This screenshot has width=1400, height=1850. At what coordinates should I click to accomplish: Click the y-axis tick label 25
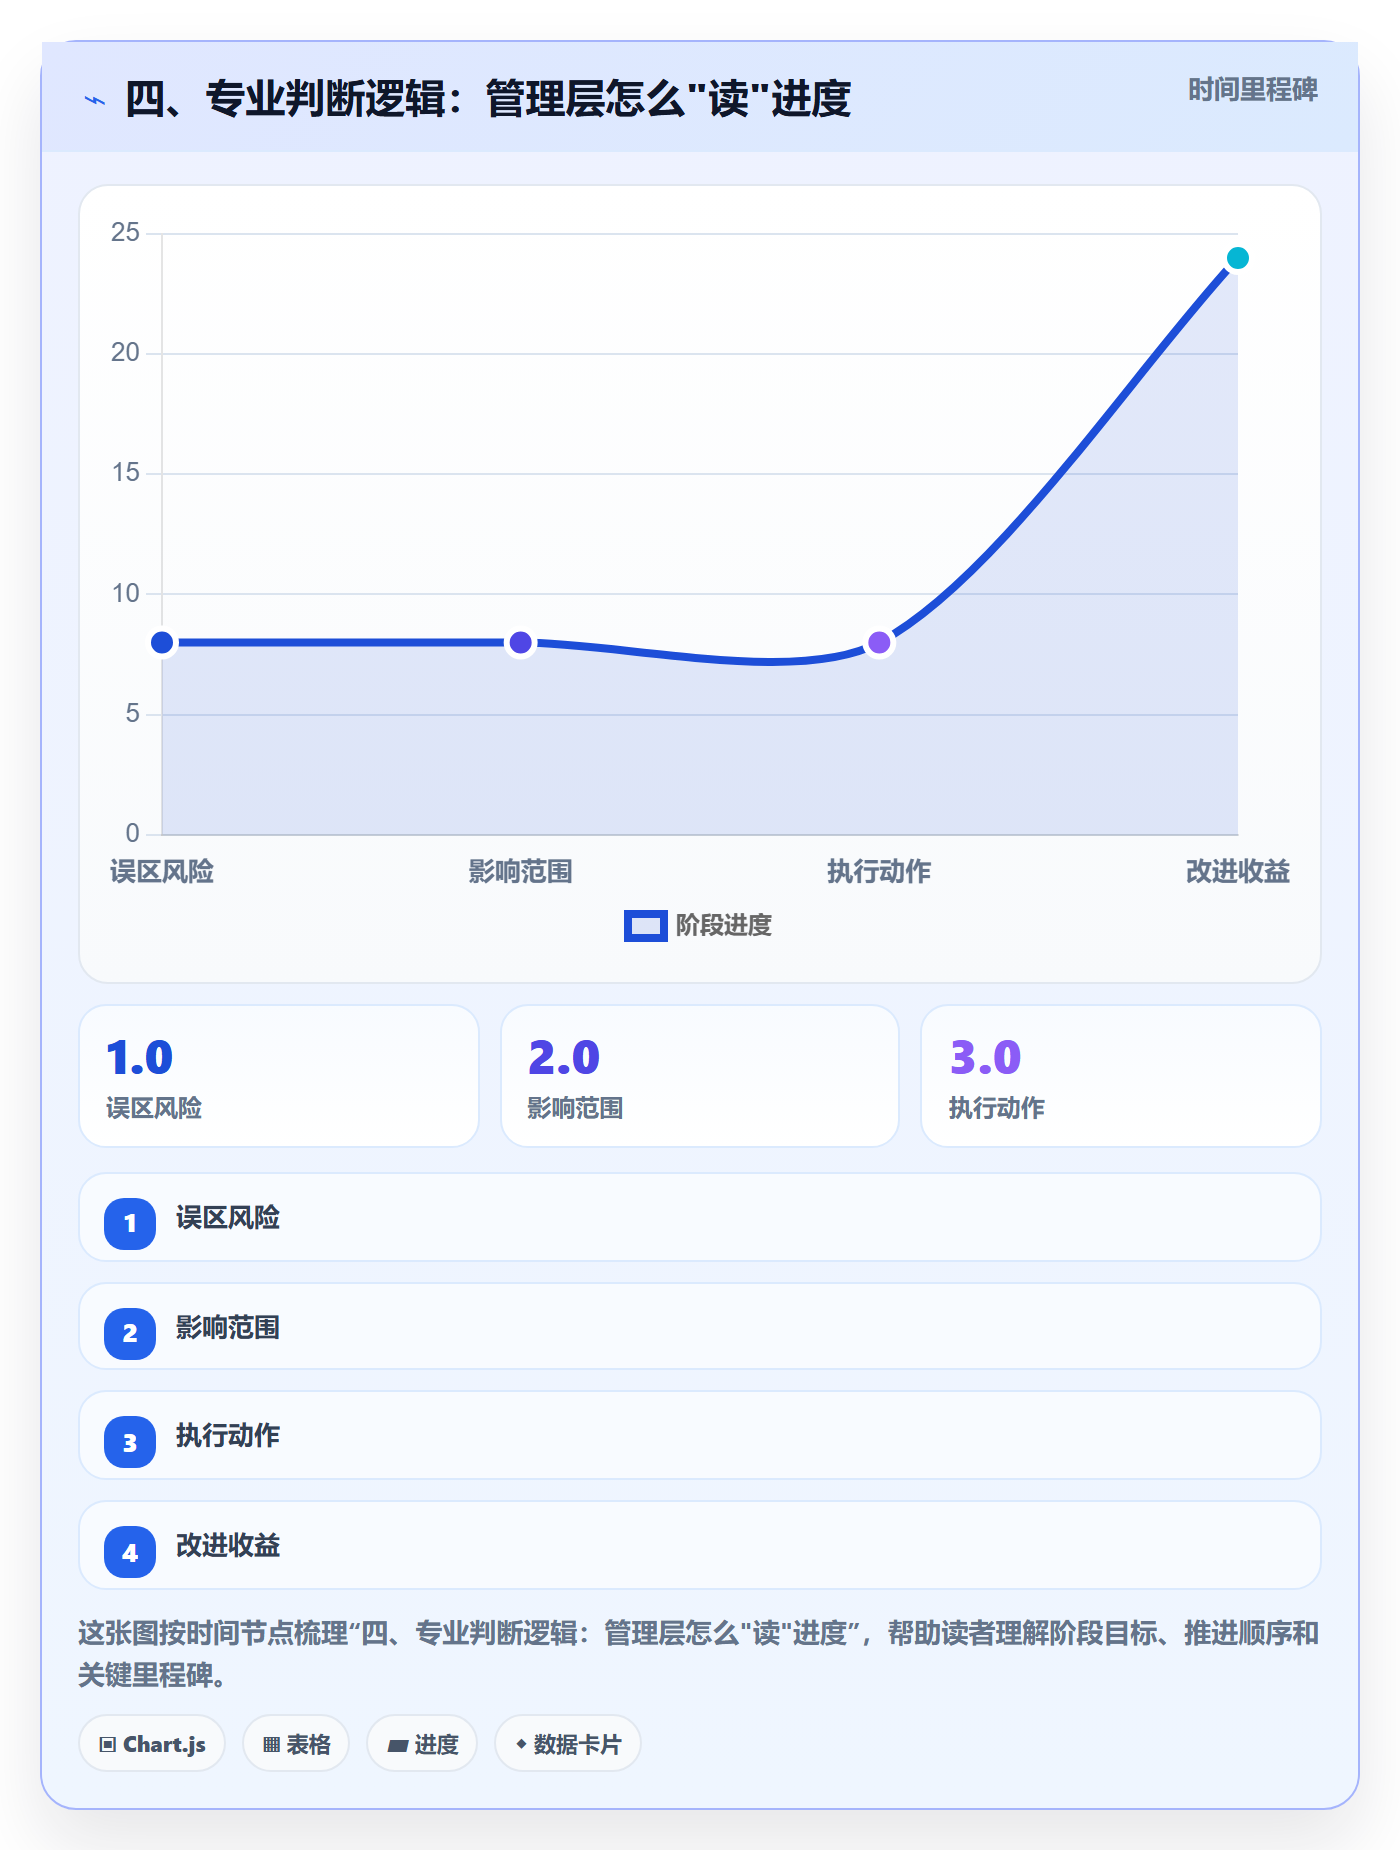tap(125, 233)
